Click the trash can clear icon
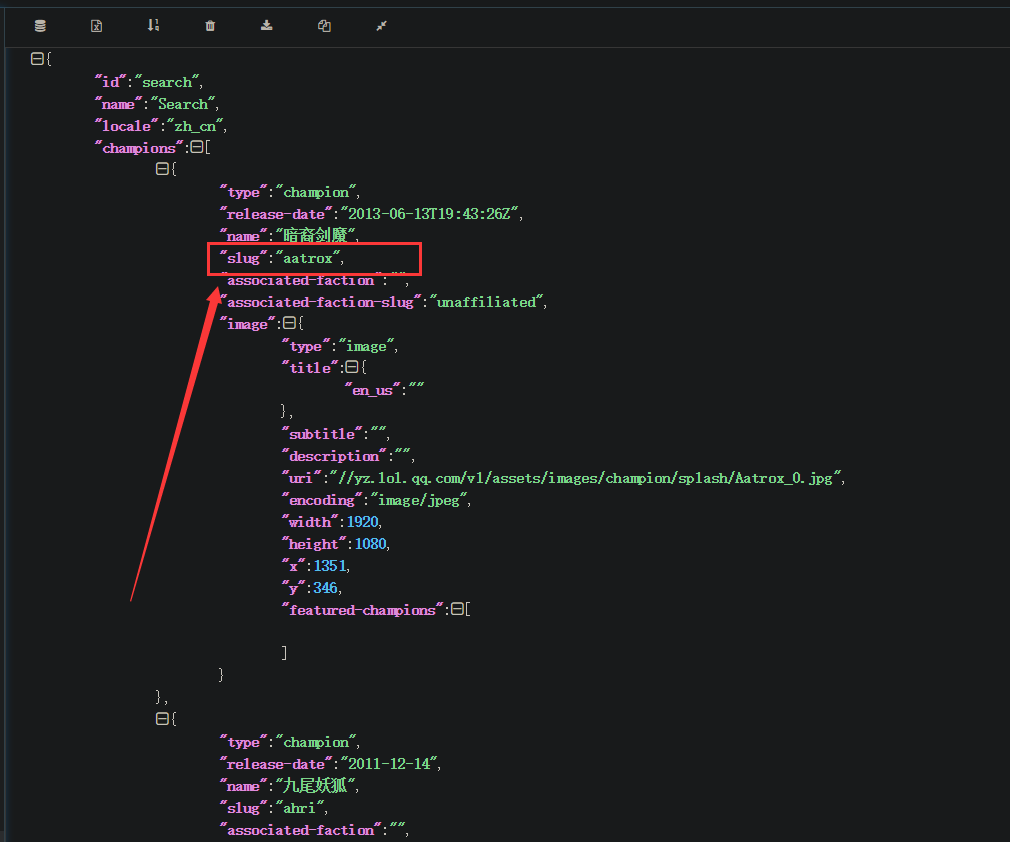The width and height of the screenshot is (1010, 842). click(210, 26)
